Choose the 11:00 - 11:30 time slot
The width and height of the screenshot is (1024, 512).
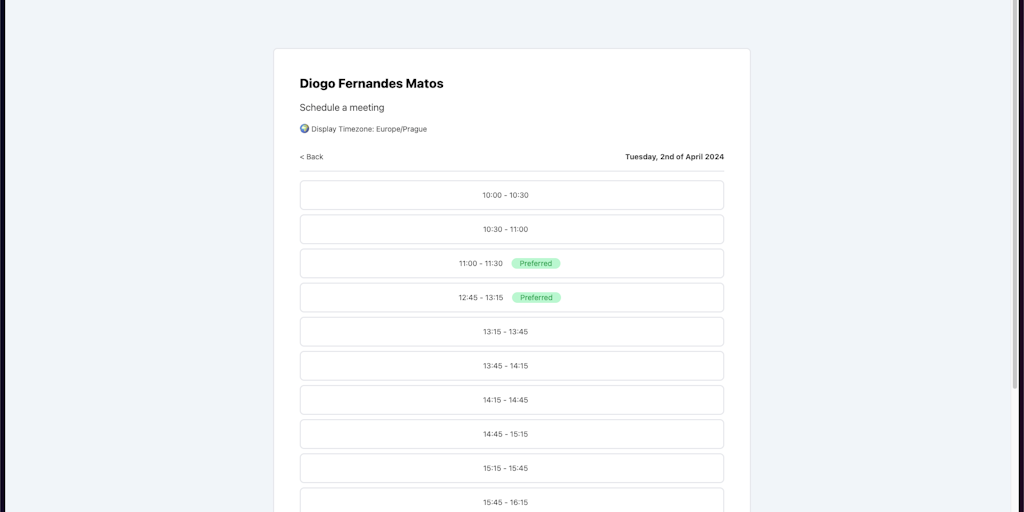481,264
